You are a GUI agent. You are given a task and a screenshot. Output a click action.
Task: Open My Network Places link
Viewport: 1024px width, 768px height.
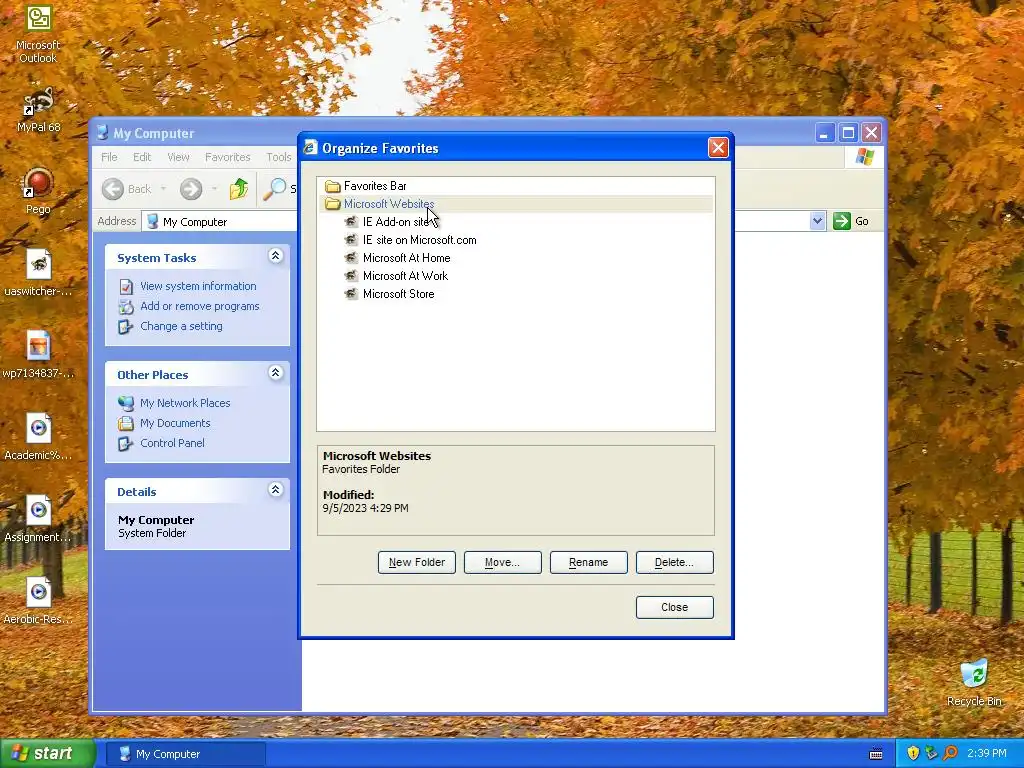[185, 403]
